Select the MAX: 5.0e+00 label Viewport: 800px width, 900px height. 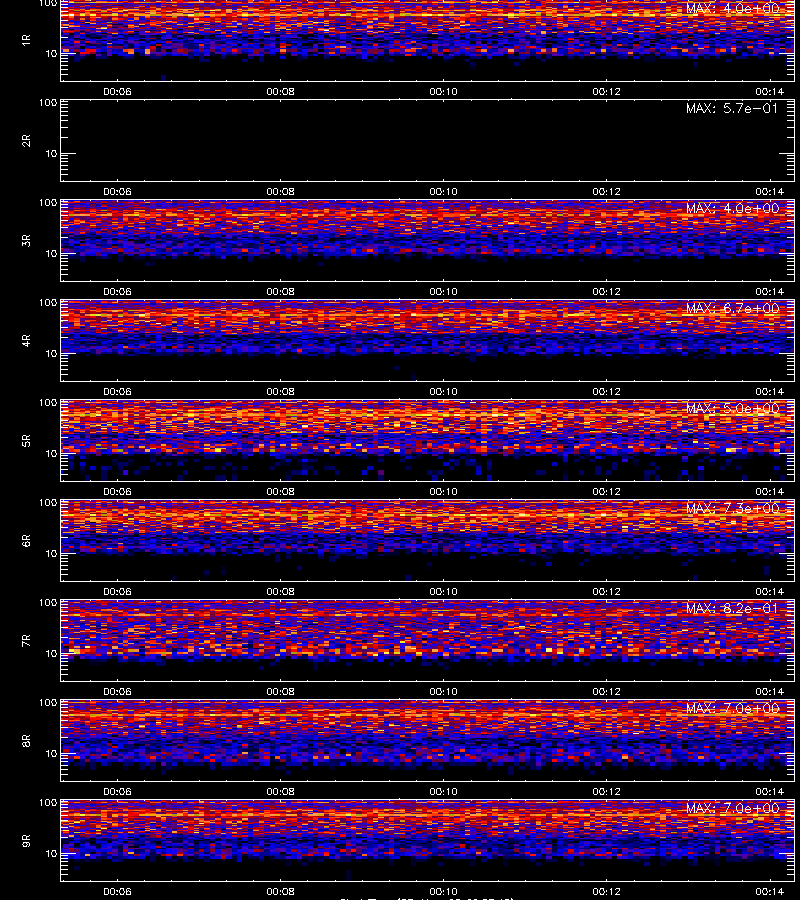point(732,408)
